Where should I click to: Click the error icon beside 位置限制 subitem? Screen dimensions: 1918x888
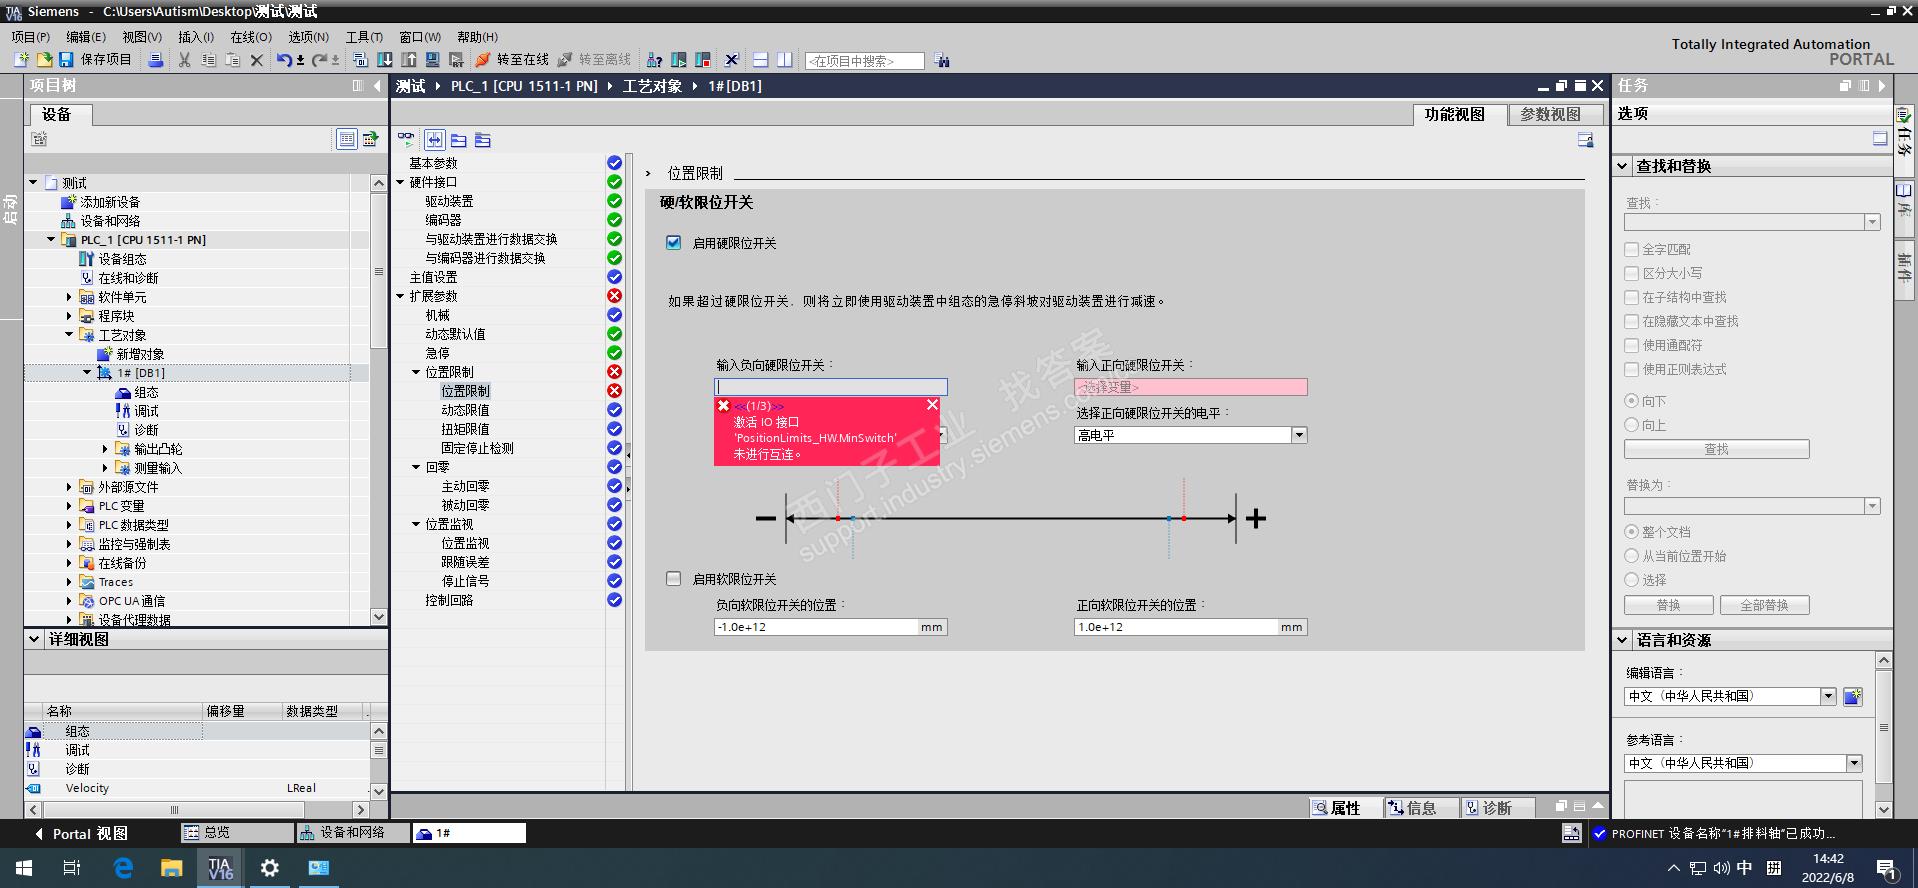tap(615, 391)
